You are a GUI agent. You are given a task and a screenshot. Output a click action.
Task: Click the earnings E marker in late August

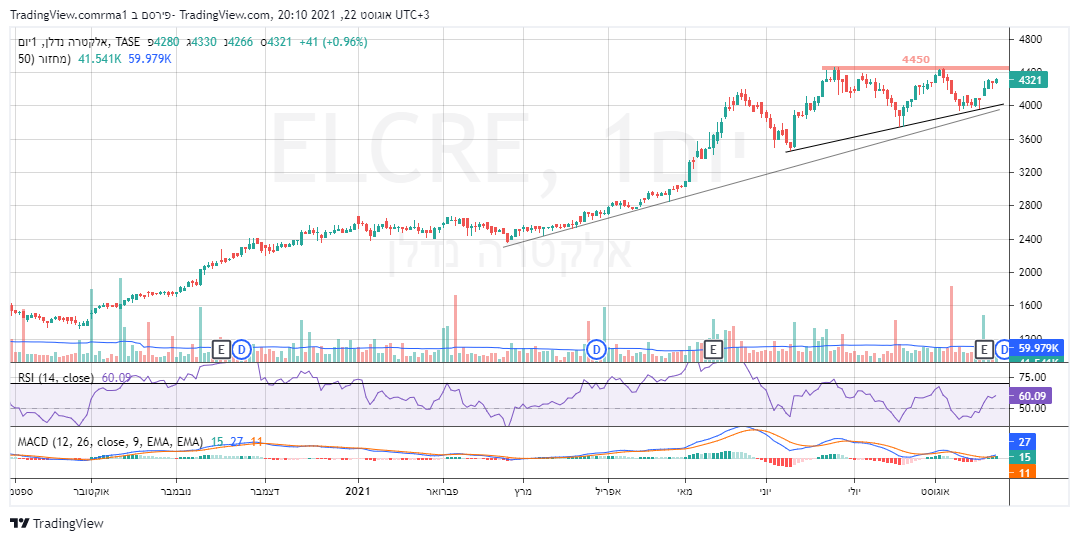(984, 350)
